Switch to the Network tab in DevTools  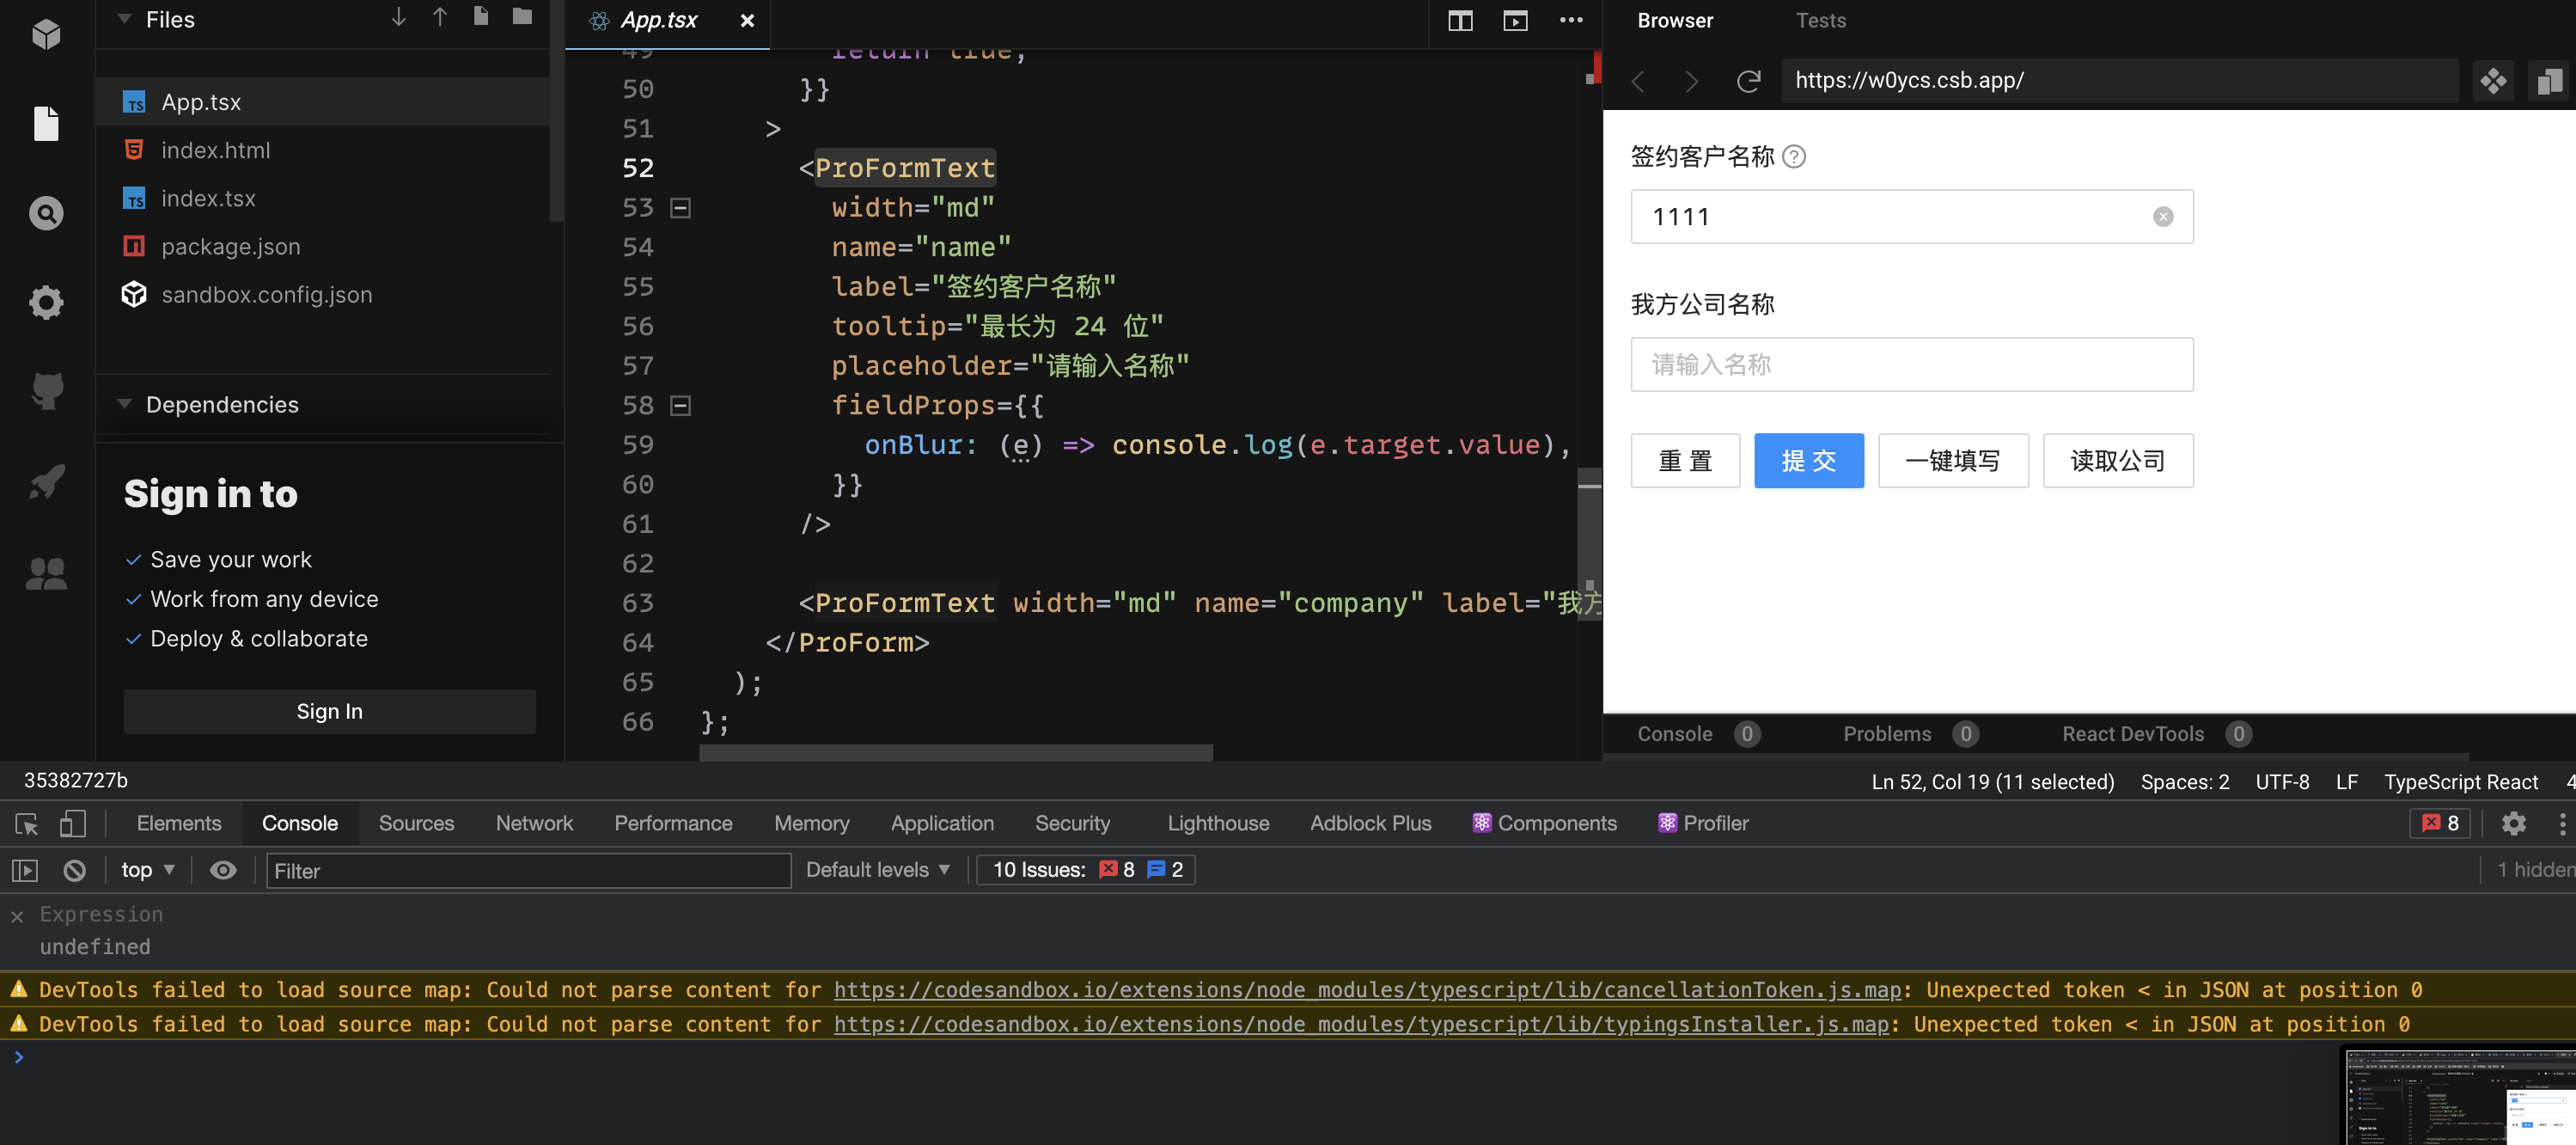[x=534, y=823]
